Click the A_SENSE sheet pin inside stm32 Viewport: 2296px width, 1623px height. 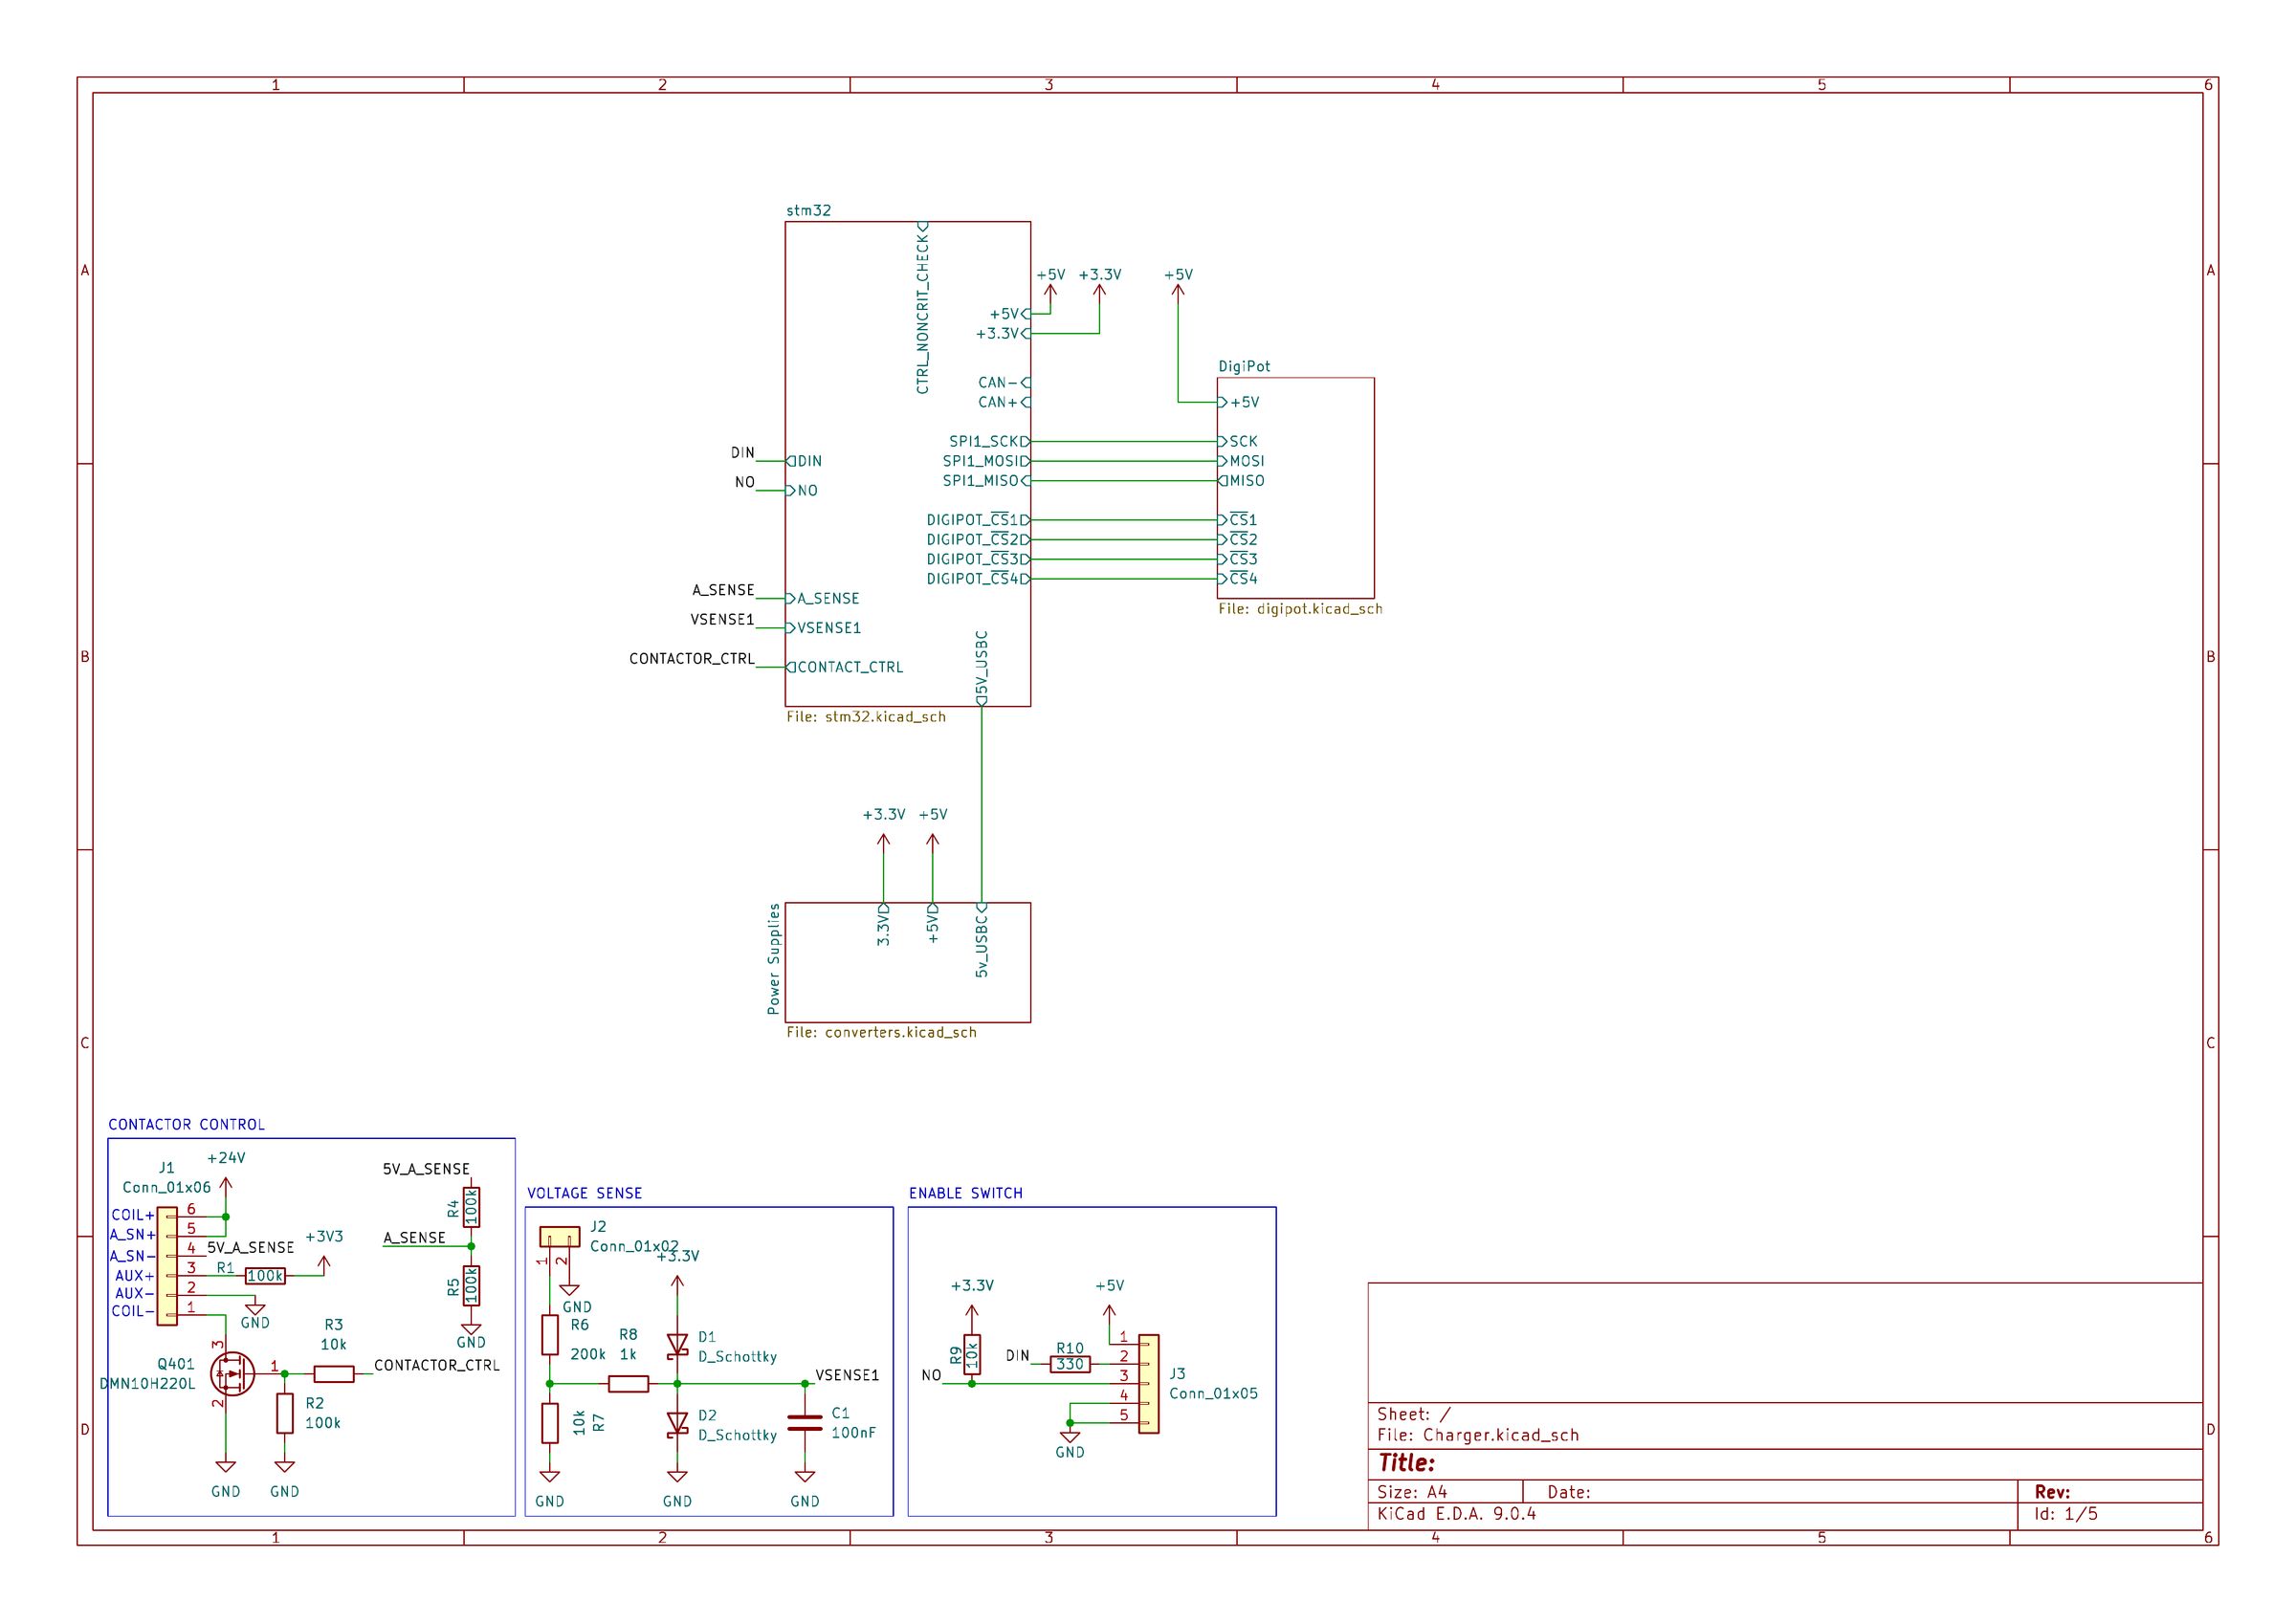click(823, 598)
